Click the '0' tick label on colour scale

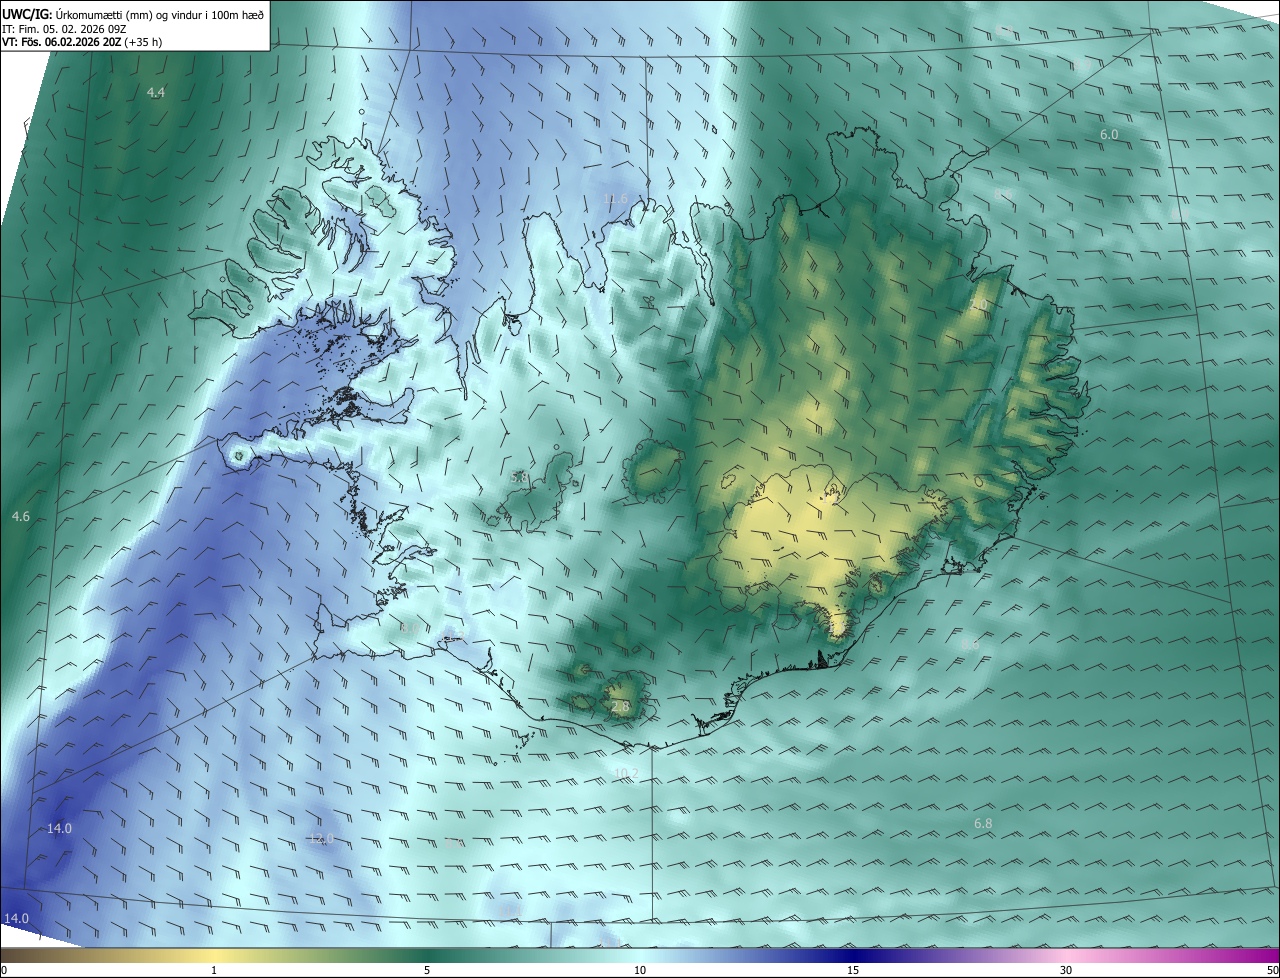pos(4,970)
